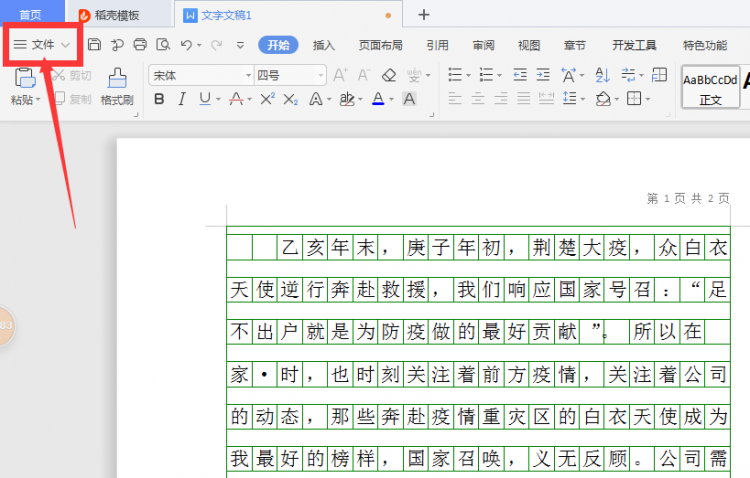Apply the 正文 style

[x=710, y=88]
